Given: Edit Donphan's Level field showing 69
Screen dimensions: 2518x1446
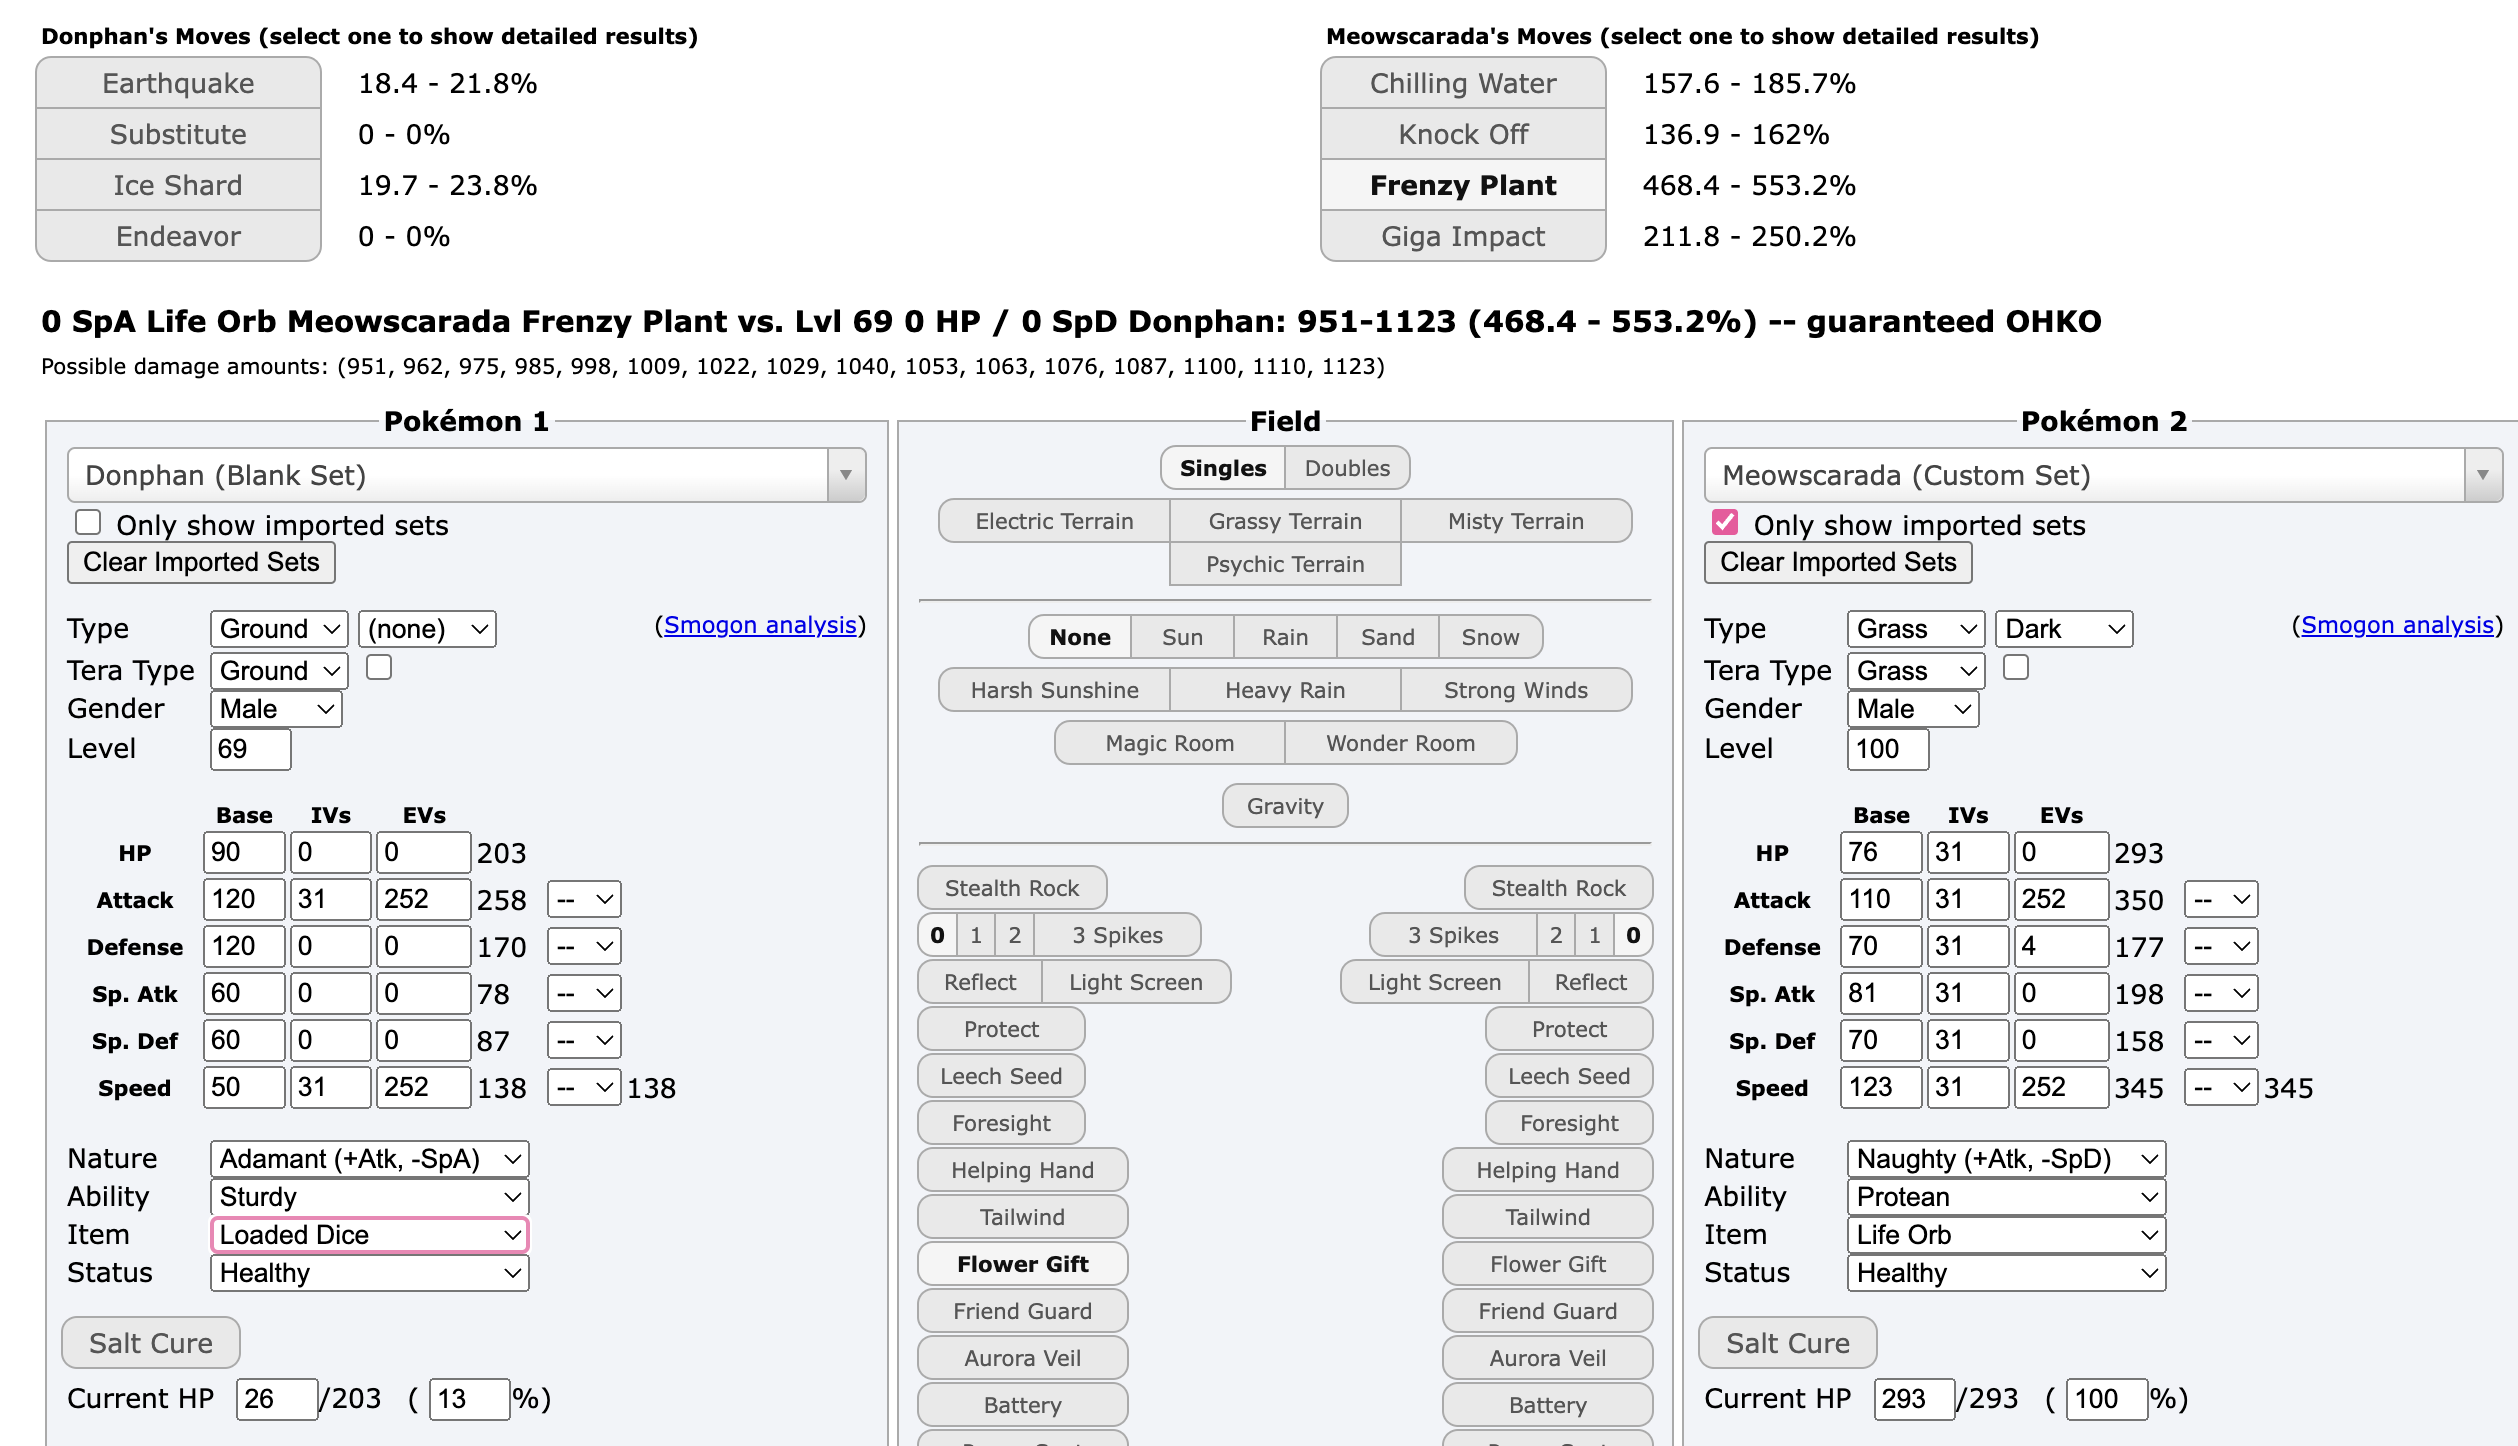Looking at the screenshot, I should pos(251,749).
